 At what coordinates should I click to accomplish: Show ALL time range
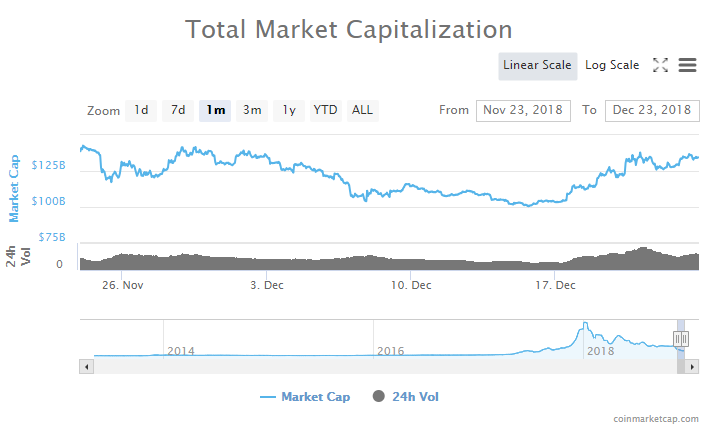[x=362, y=110]
